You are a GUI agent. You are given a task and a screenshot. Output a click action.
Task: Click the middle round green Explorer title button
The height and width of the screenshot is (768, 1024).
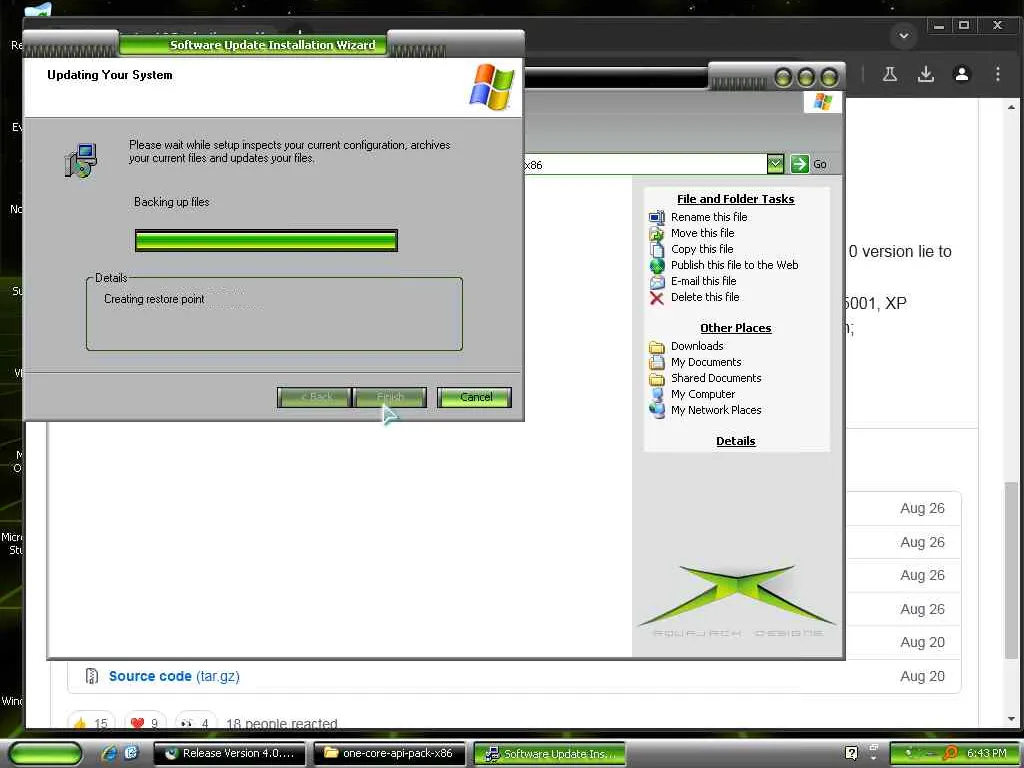[x=806, y=78]
